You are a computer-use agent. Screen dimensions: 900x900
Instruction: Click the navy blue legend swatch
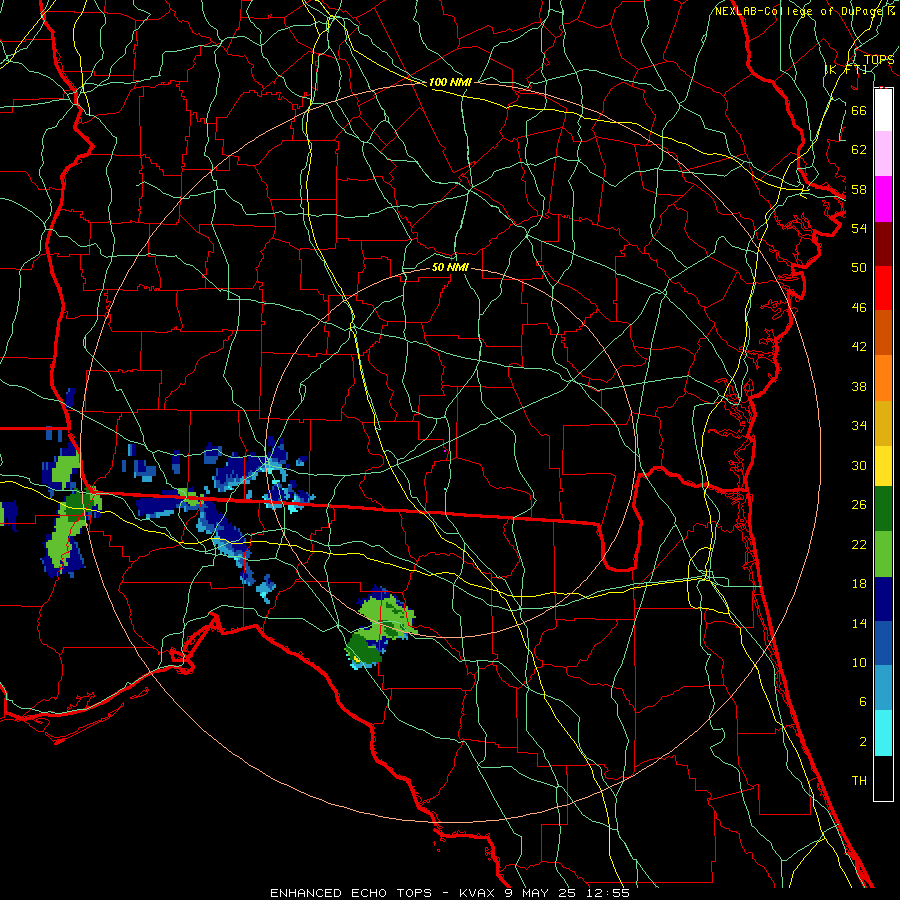(x=883, y=599)
